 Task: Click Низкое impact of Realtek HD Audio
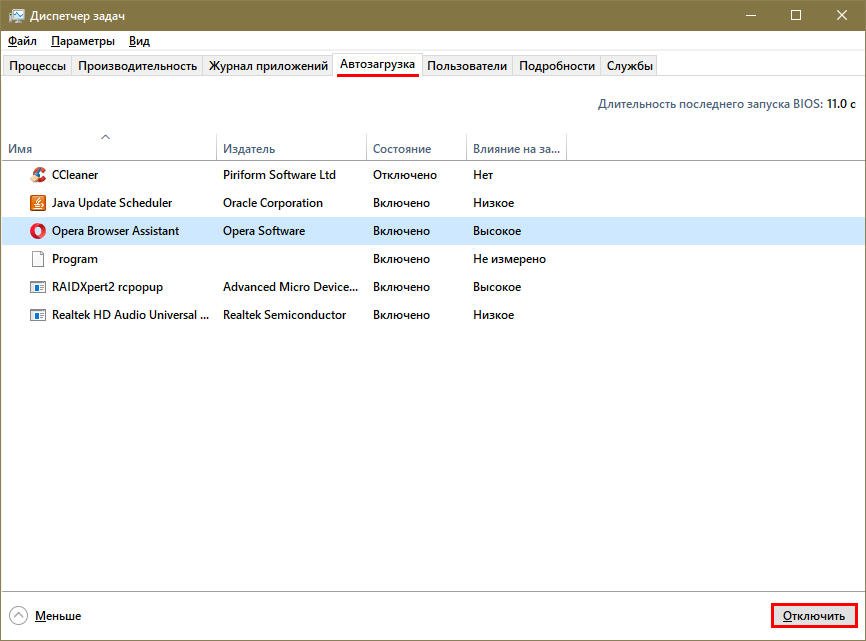493,315
